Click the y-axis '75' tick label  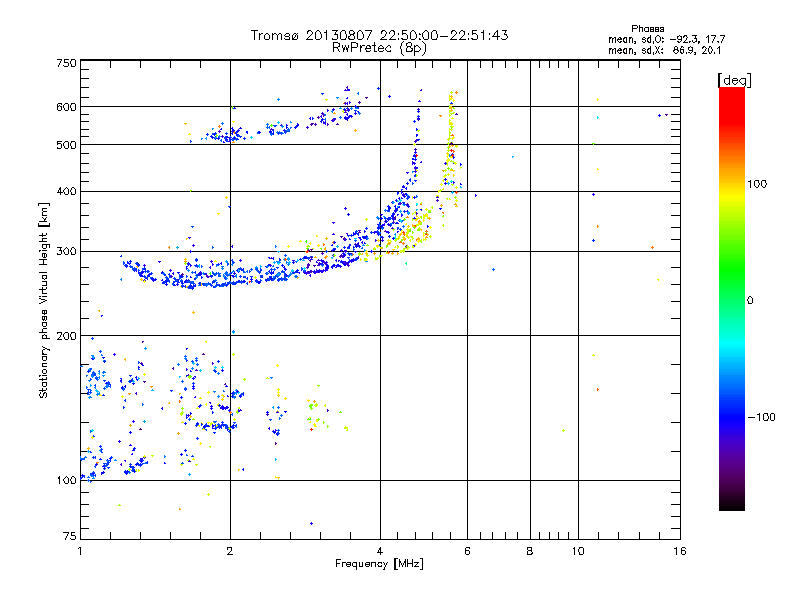pyautogui.click(x=70, y=536)
